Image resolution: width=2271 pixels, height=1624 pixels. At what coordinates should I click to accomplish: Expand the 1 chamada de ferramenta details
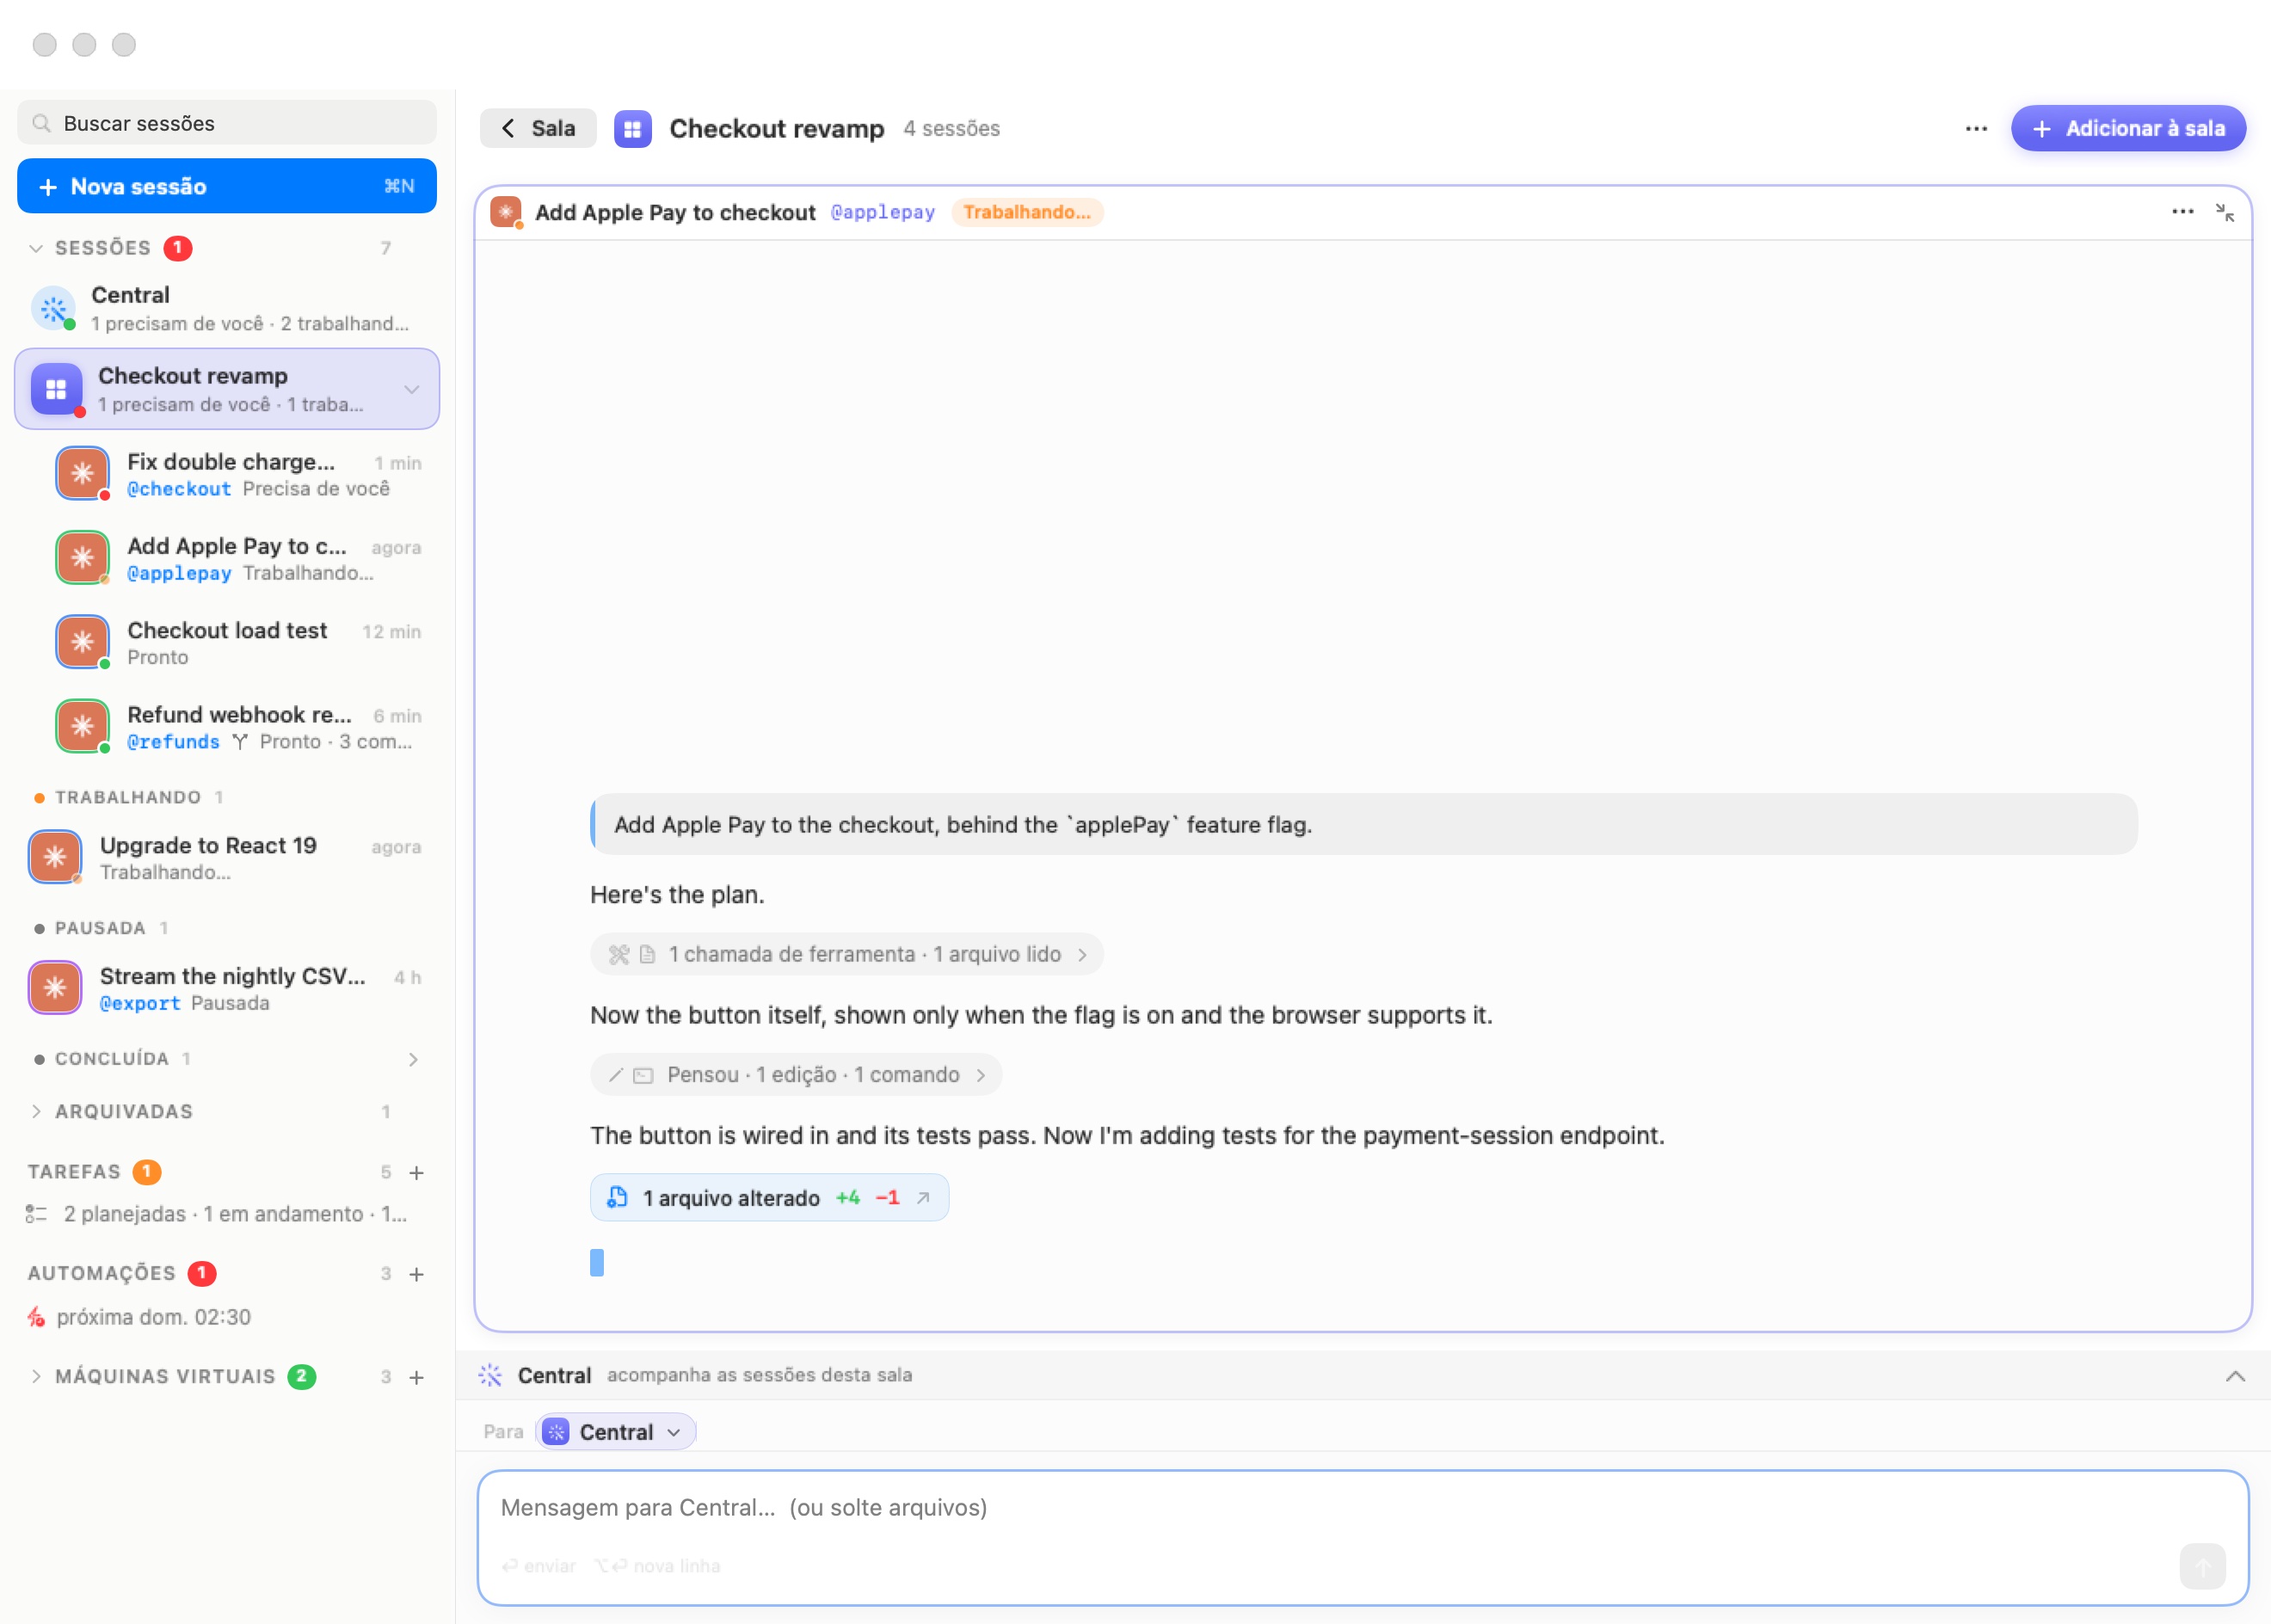[846, 955]
